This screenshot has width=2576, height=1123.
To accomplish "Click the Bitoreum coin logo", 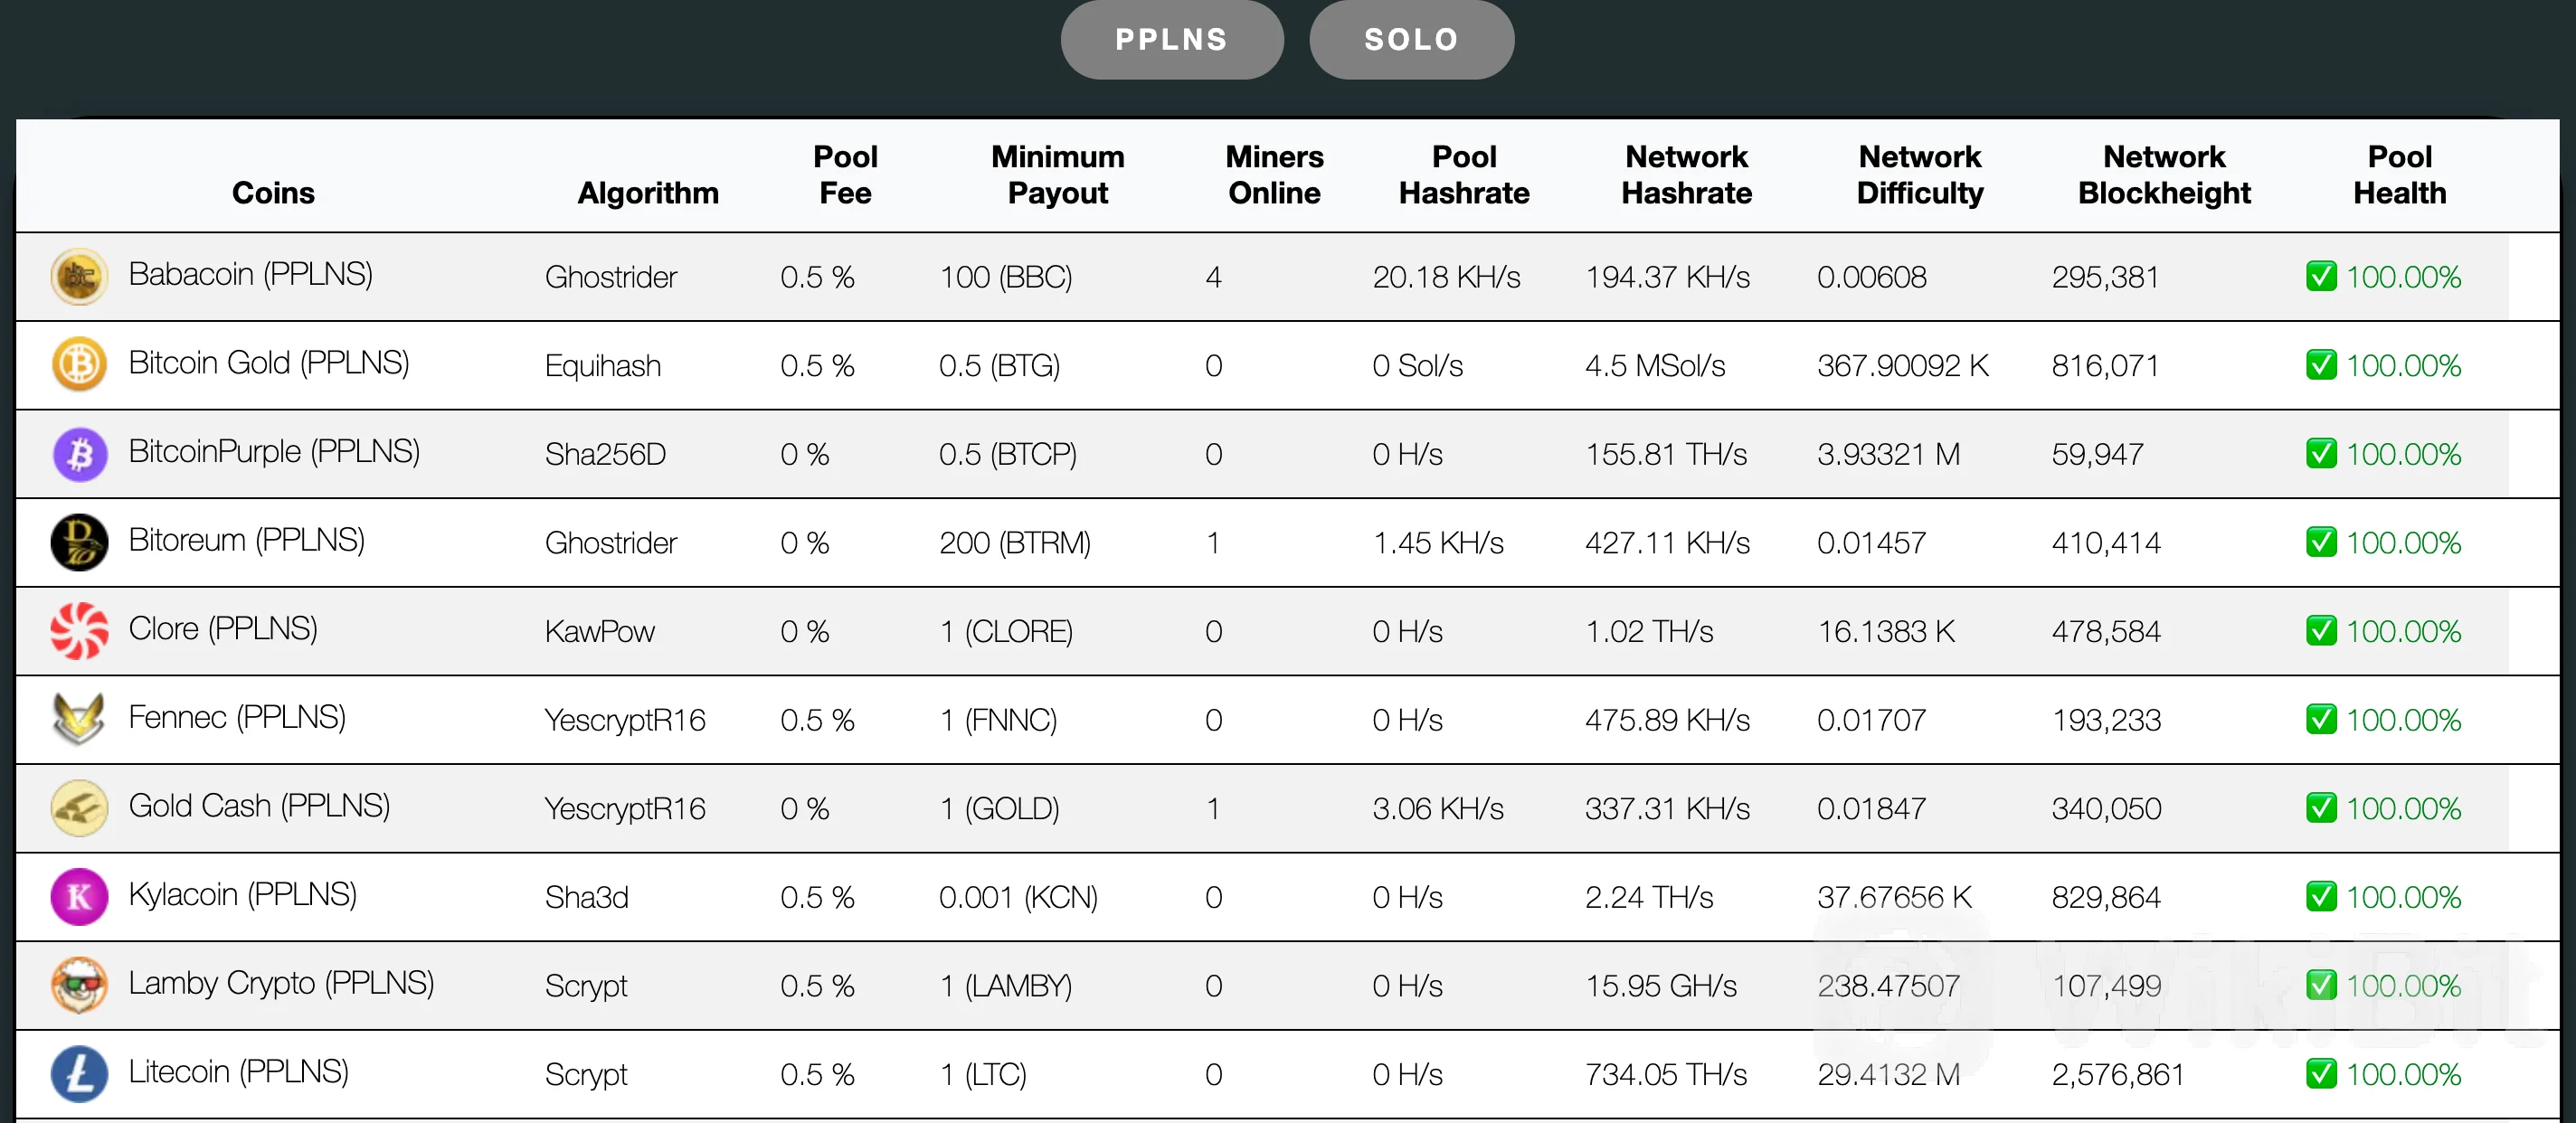I will (x=79, y=542).
